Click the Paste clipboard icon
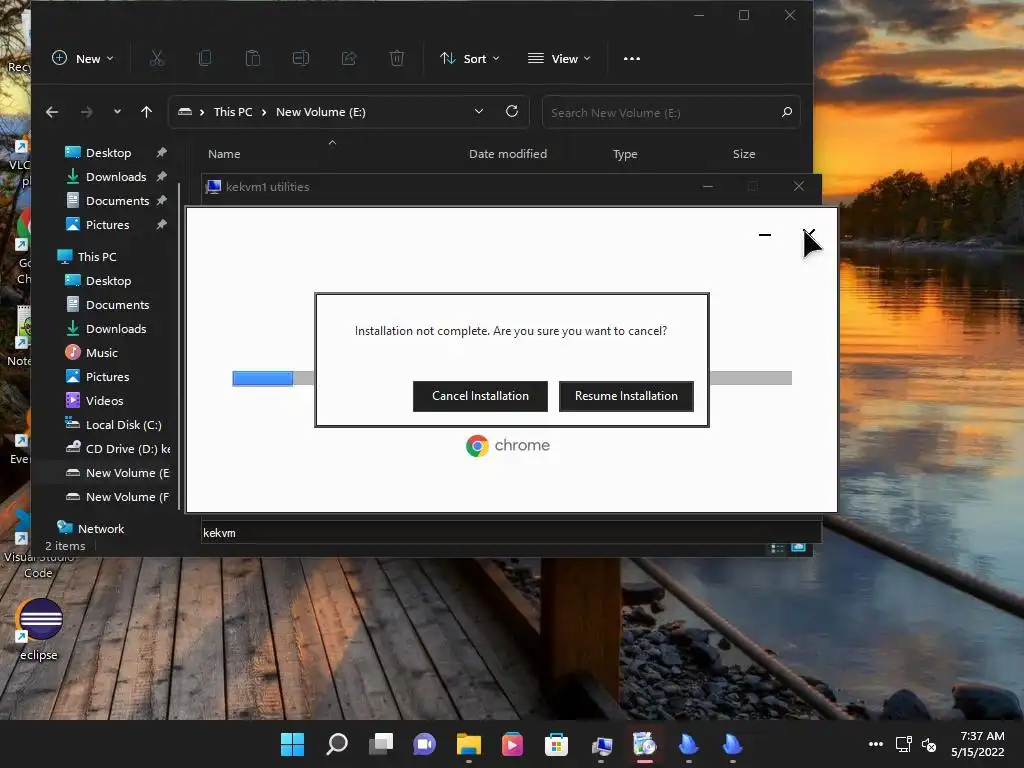The width and height of the screenshot is (1024, 768). [x=253, y=59]
